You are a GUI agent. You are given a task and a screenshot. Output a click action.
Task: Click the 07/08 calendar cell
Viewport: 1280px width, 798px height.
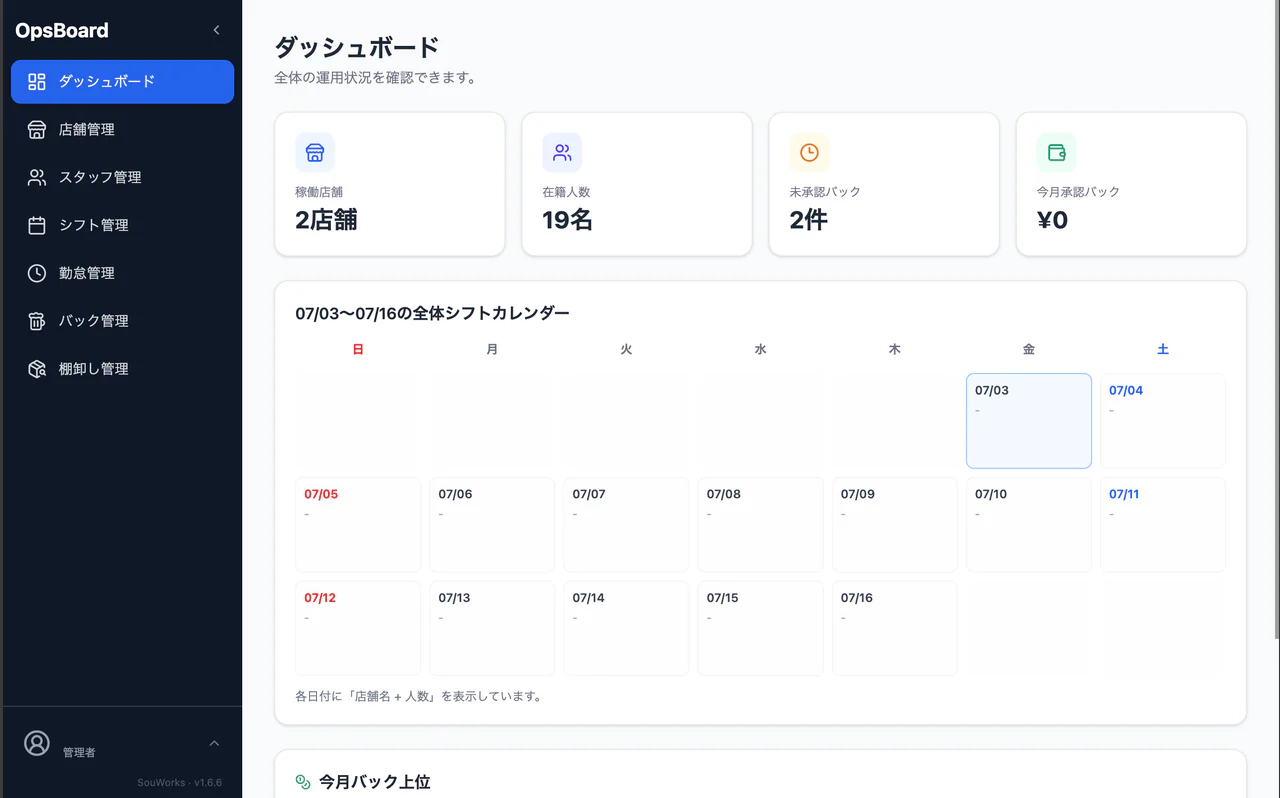click(760, 525)
